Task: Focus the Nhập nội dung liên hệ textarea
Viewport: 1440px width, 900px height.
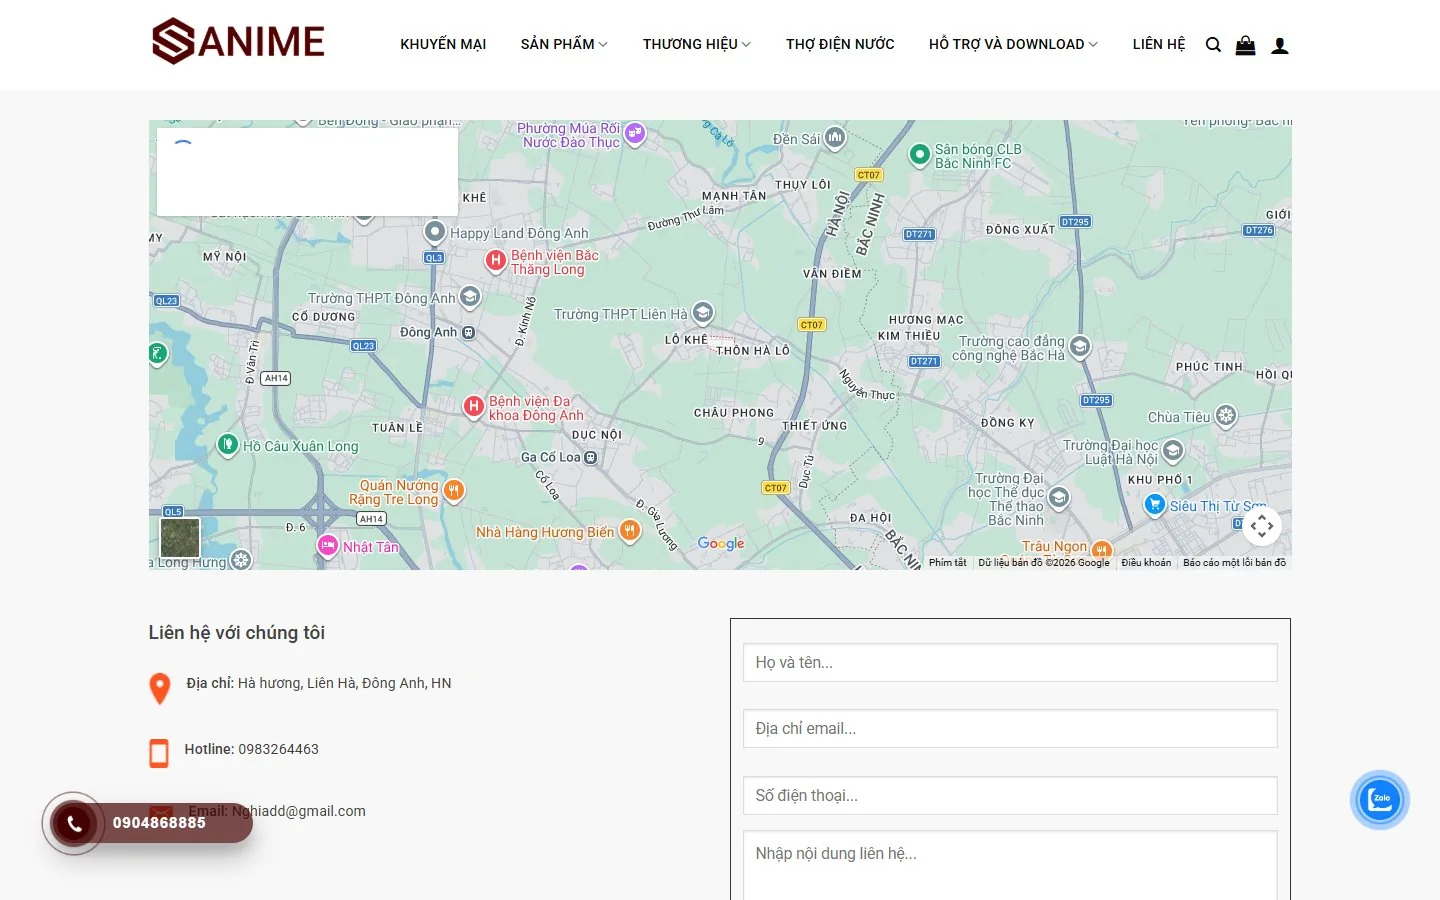Action: [1010, 866]
